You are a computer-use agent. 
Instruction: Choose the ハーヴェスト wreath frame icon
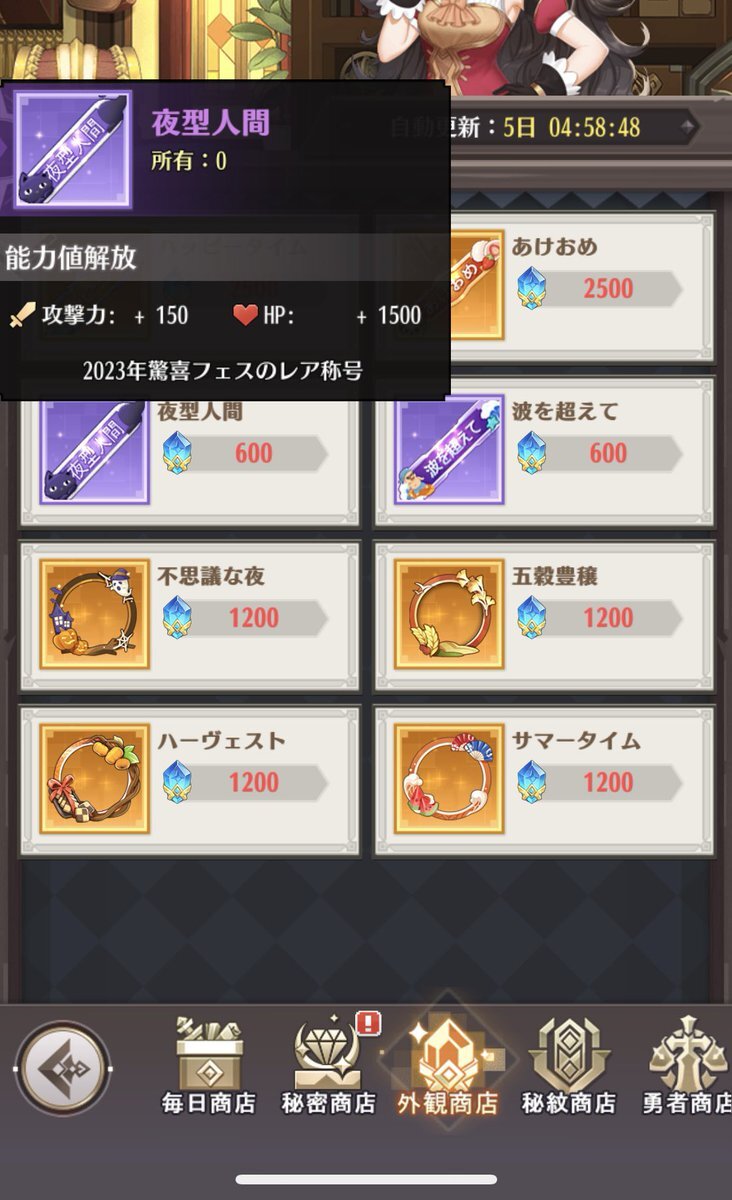coord(95,778)
